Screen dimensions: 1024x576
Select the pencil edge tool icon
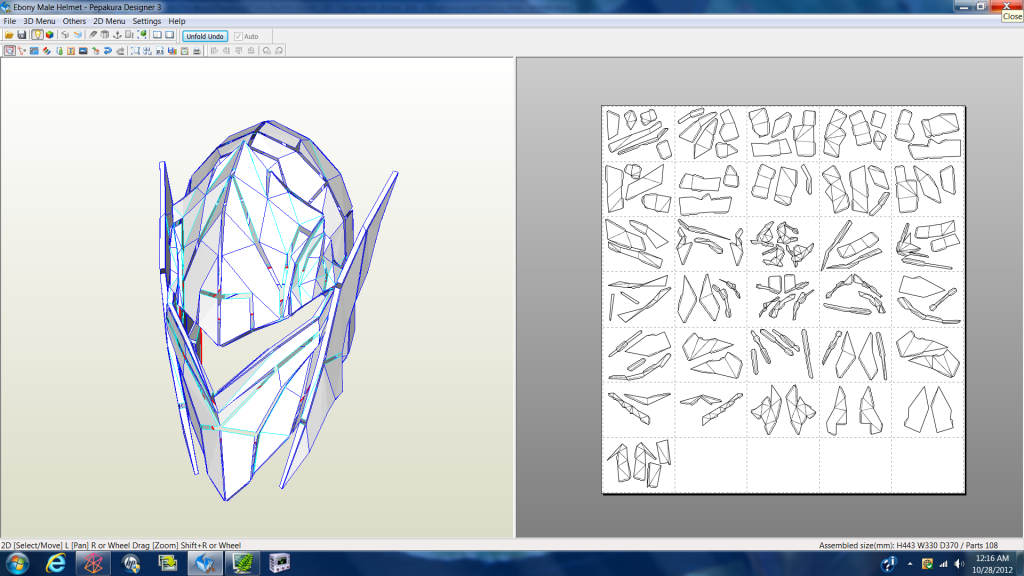(x=93, y=35)
